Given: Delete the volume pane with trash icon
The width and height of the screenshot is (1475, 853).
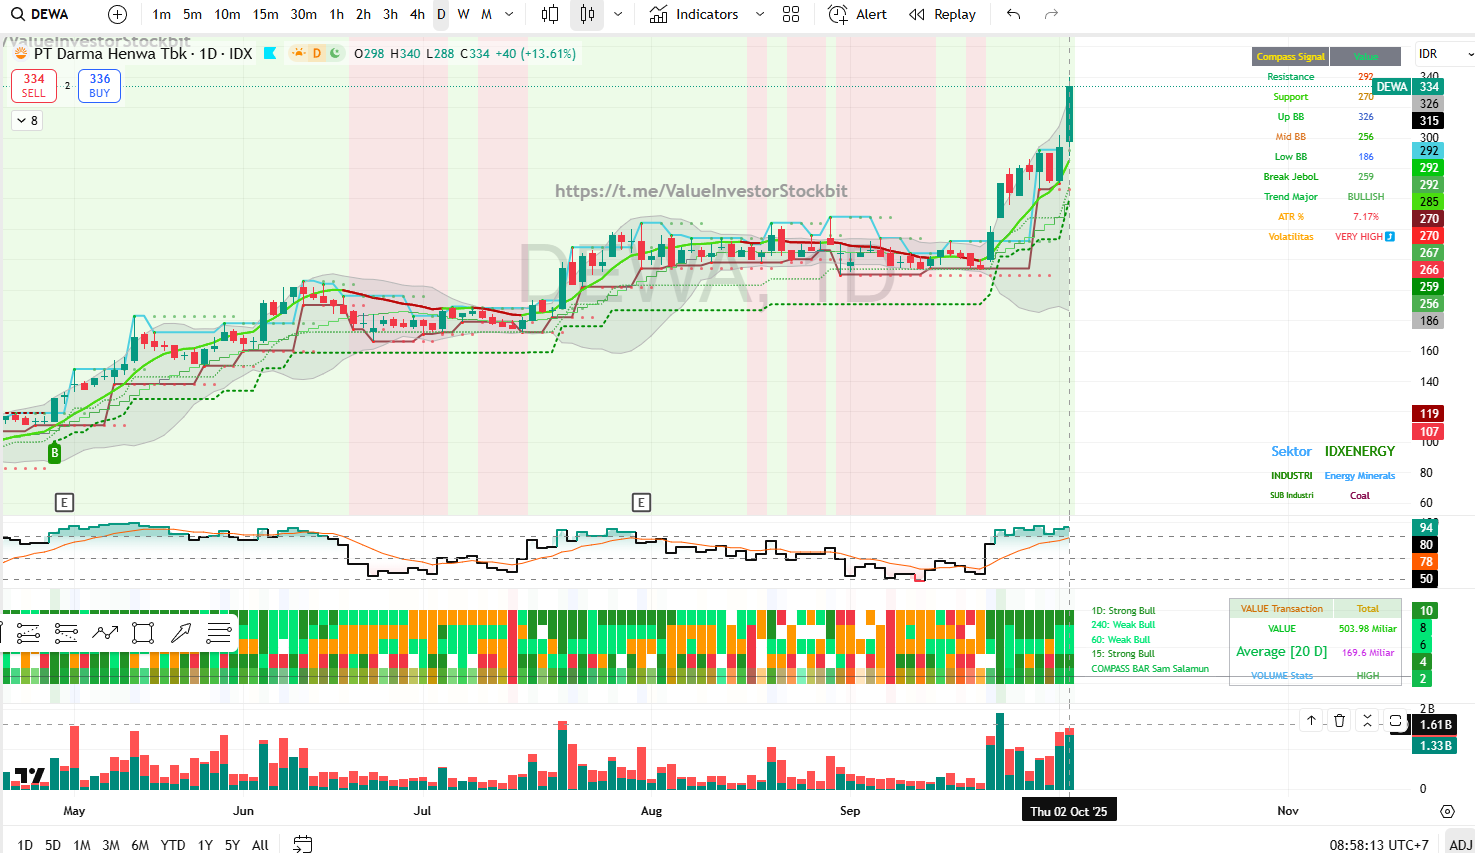Looking at the screenshot, I should pyautogui.click(x=1339, y=720).
